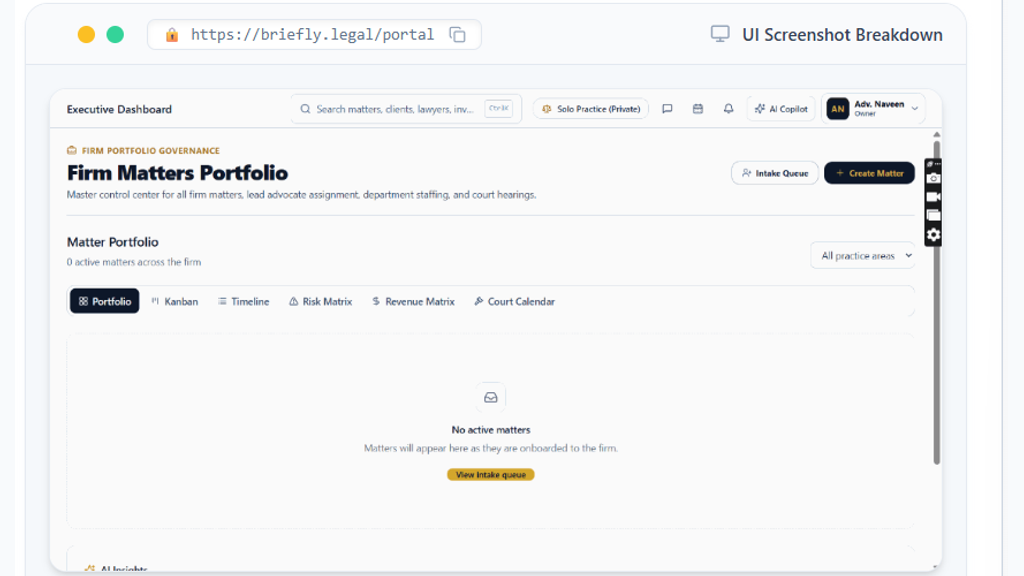The height and width of the screenshot is (576, 1024).
Task: Click '0 active matters across the firm'
Action: [134, 262]
